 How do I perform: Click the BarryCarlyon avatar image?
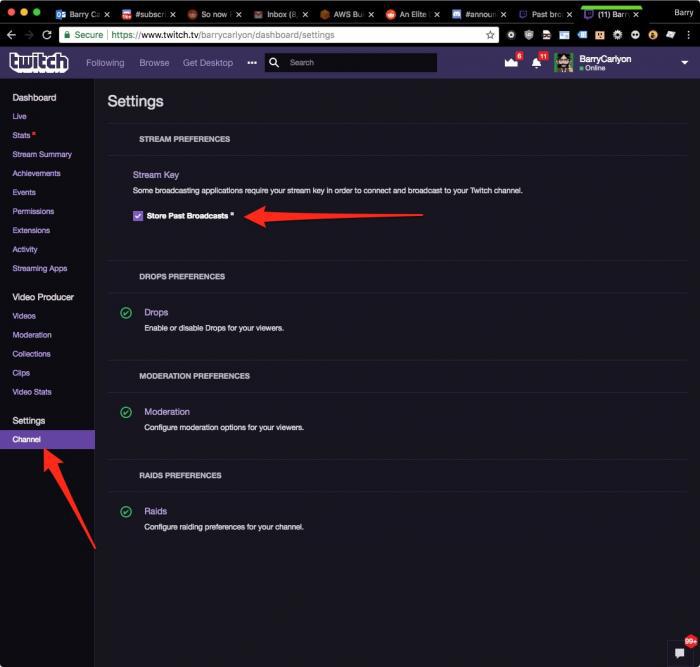[564, 63]
